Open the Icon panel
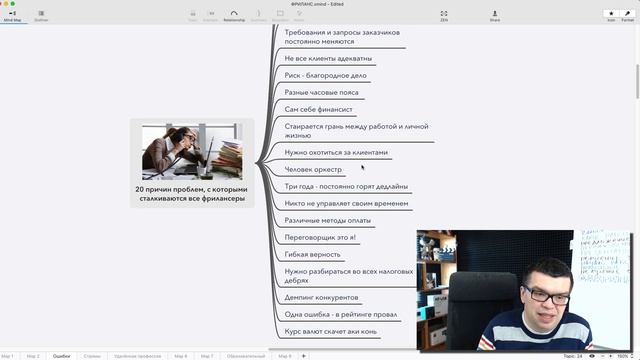Image resolution: width=640 pixels, height=360 pixels. pos(611,16)
